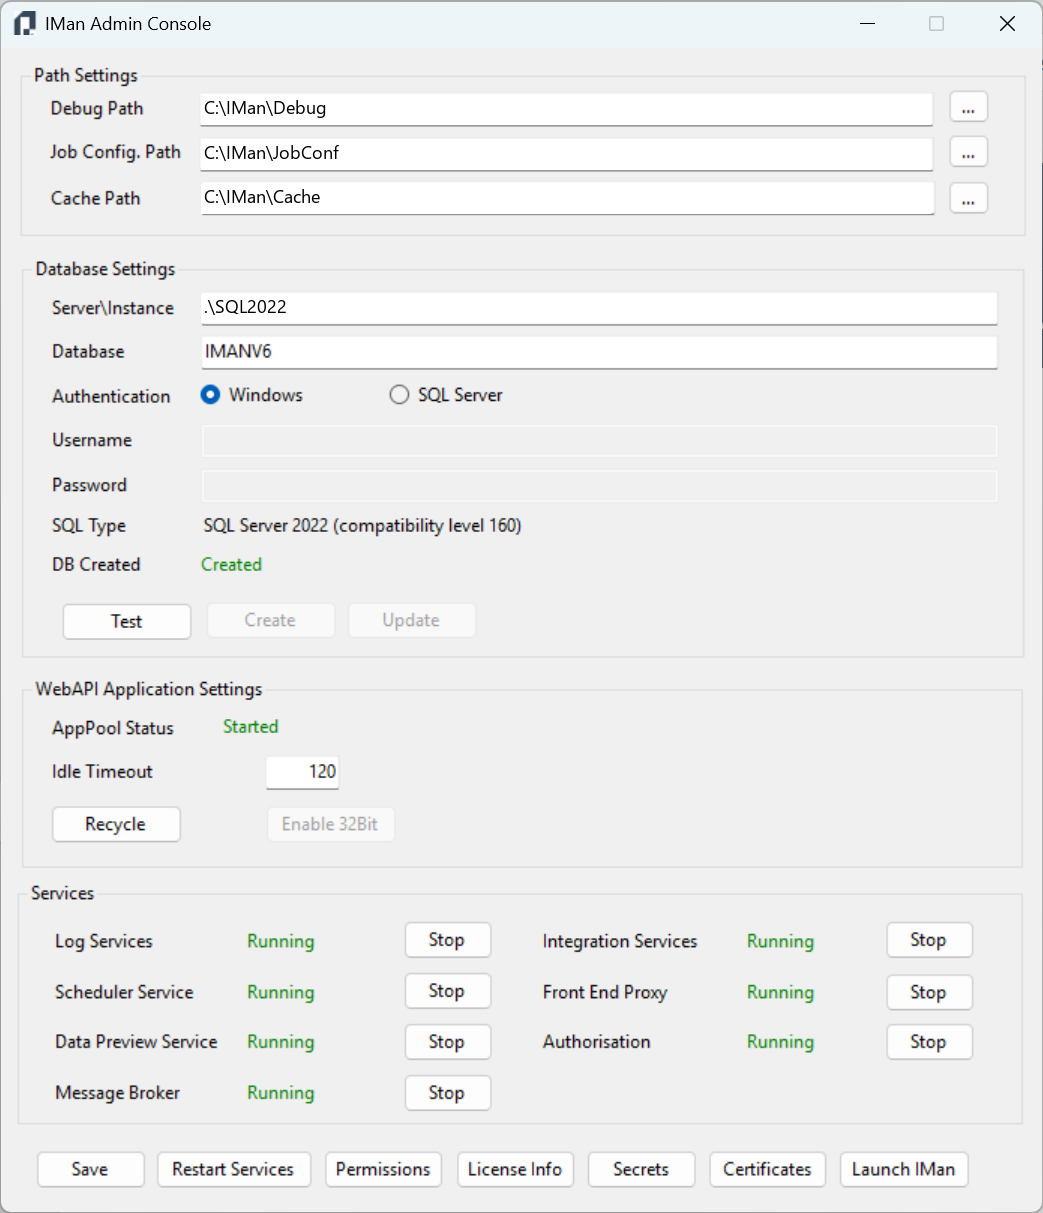Screen dimensions: 1043x1213
Task: Click the Create database button
Action: click(x=270, y=620)
